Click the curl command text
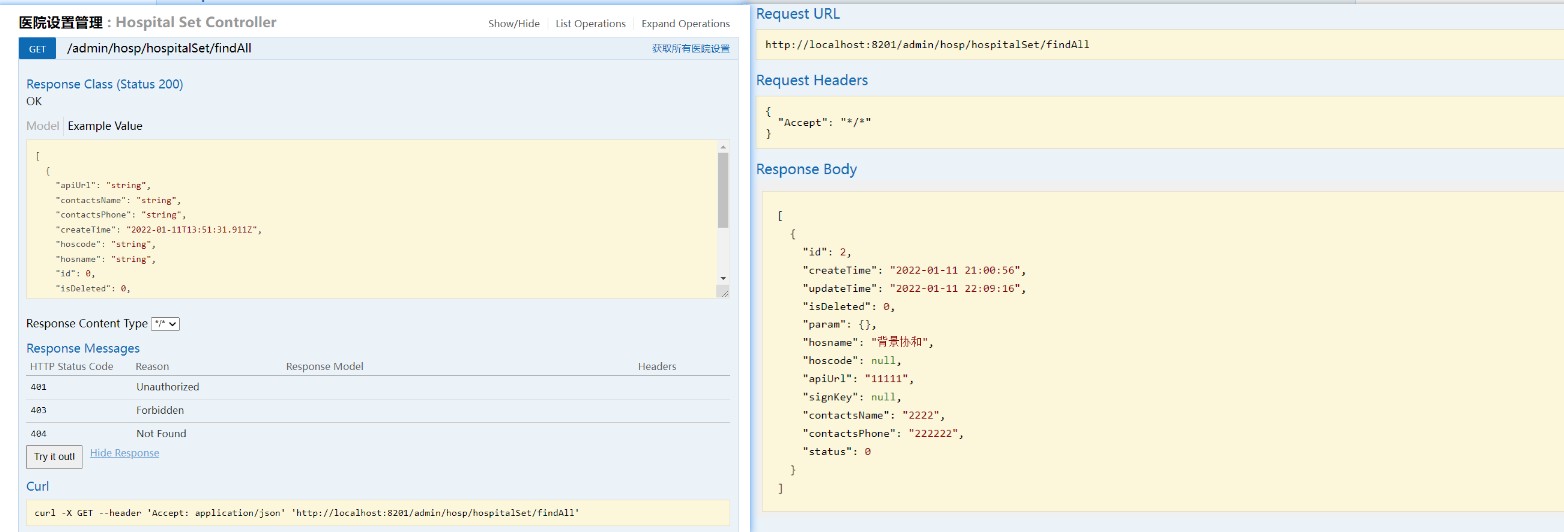This screenshot has height=532, width=1564. pyautogui.click(x=307, y=513)
